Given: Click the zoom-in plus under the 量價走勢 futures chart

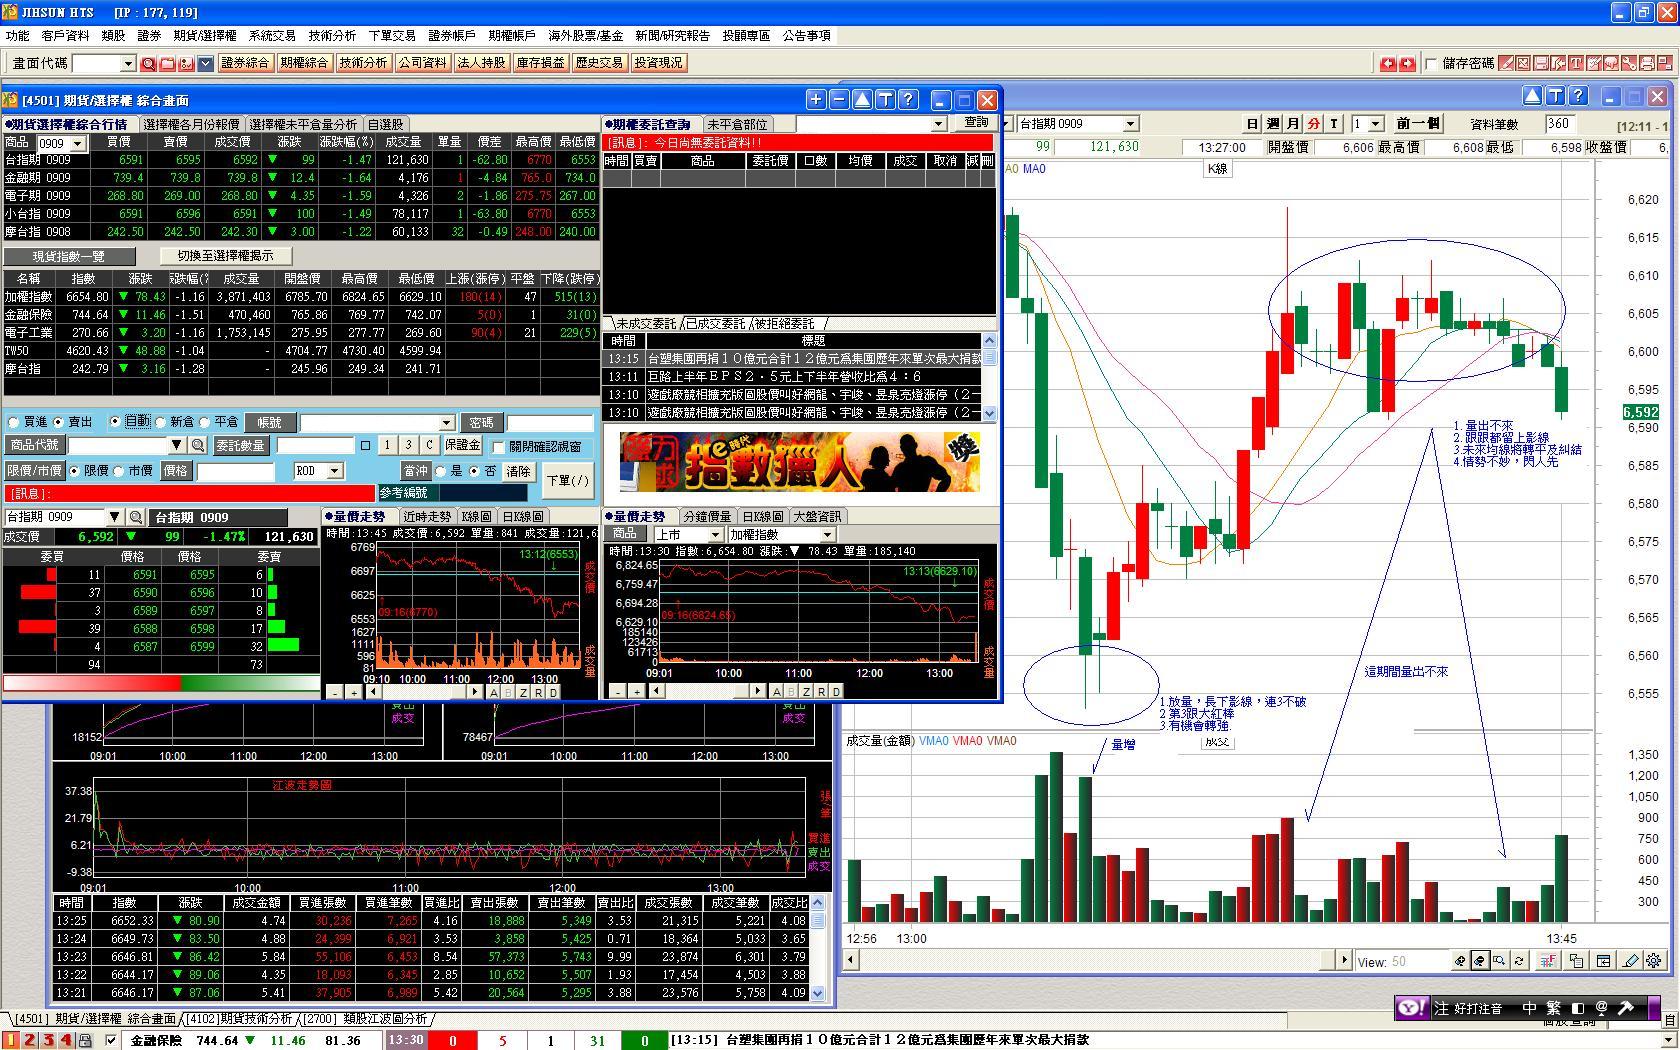Looking at the screenshot, I should click(353, 692).
